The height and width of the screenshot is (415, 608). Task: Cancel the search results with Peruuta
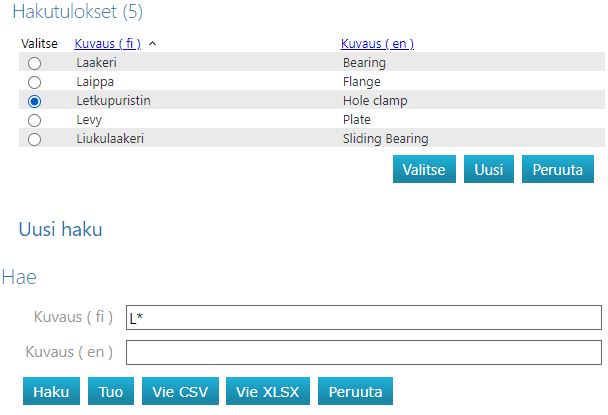point(558,169)
